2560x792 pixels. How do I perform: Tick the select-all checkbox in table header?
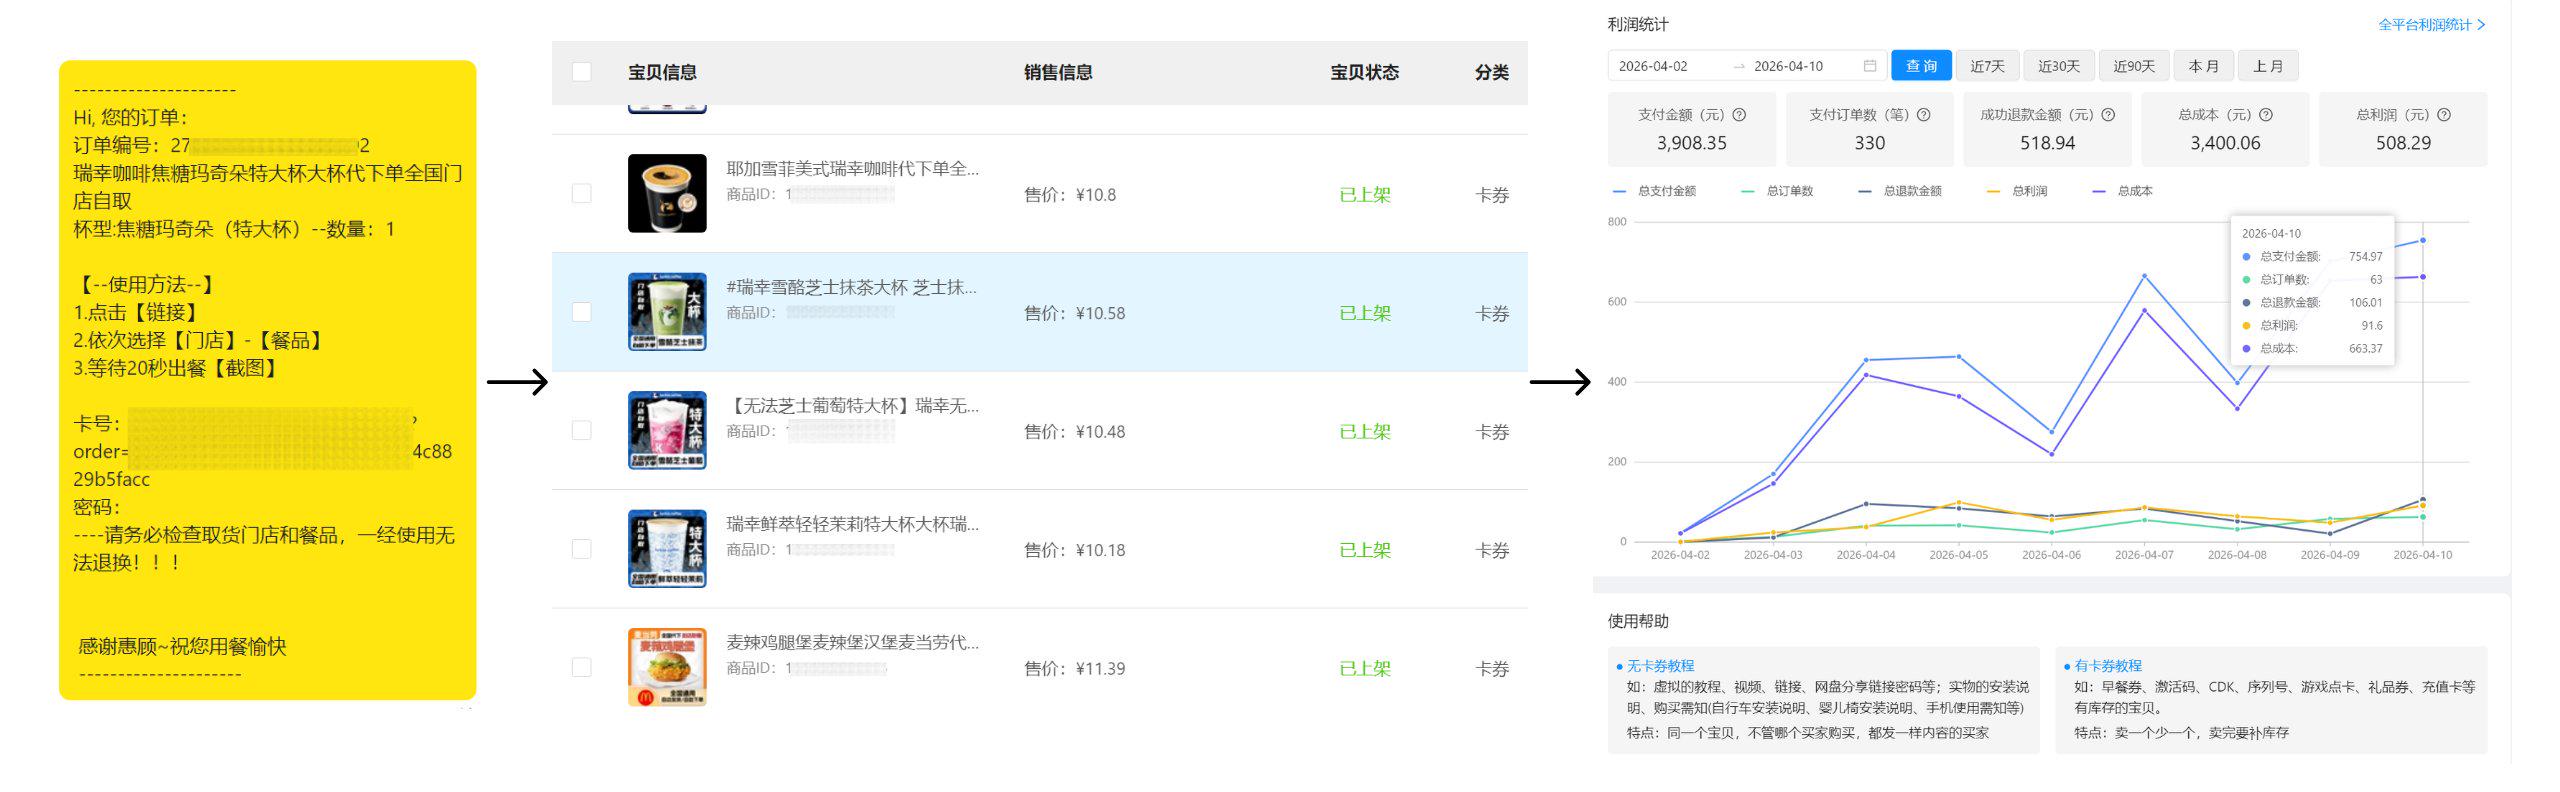[581, 72]
